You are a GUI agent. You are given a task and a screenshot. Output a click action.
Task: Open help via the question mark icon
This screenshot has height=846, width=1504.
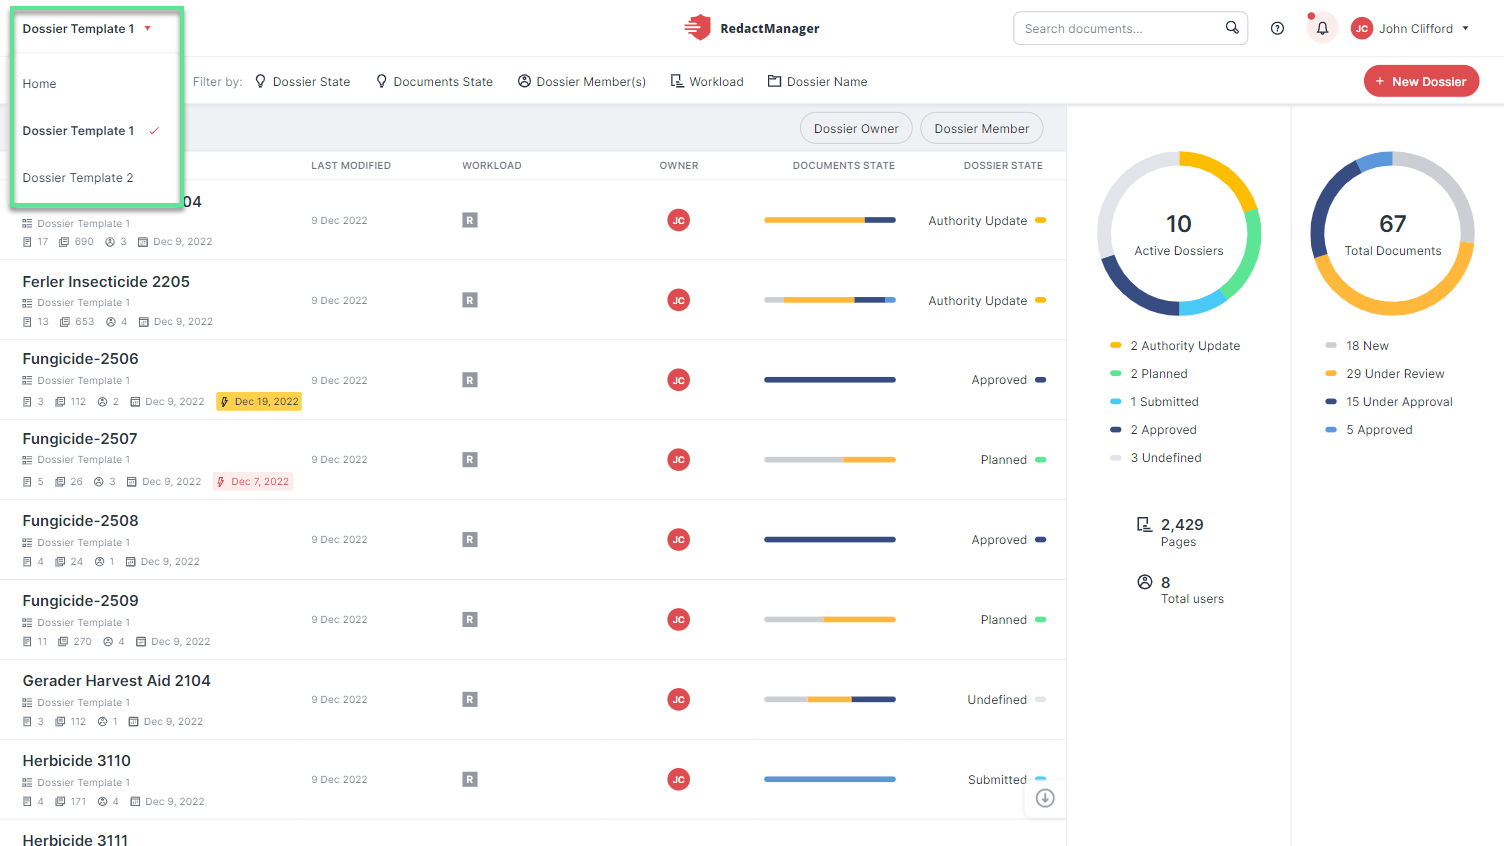pyautogui.click(x=1277, y=28)
